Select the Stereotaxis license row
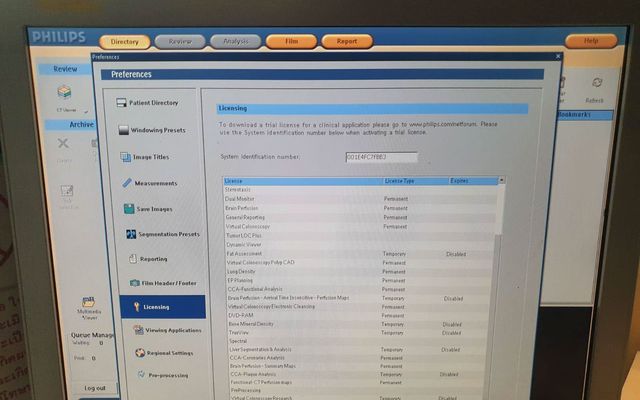 coord(360,190)
